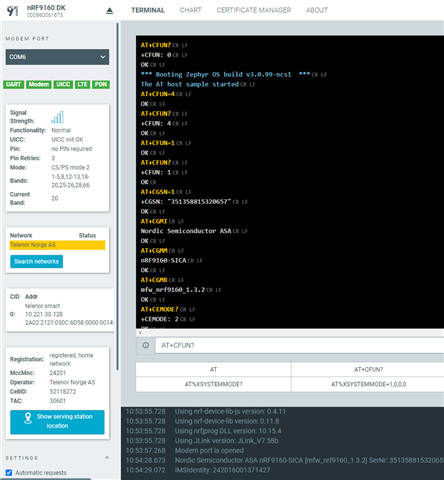
Task: Click the sidebar vertical scrollbar
Action: 117,197
